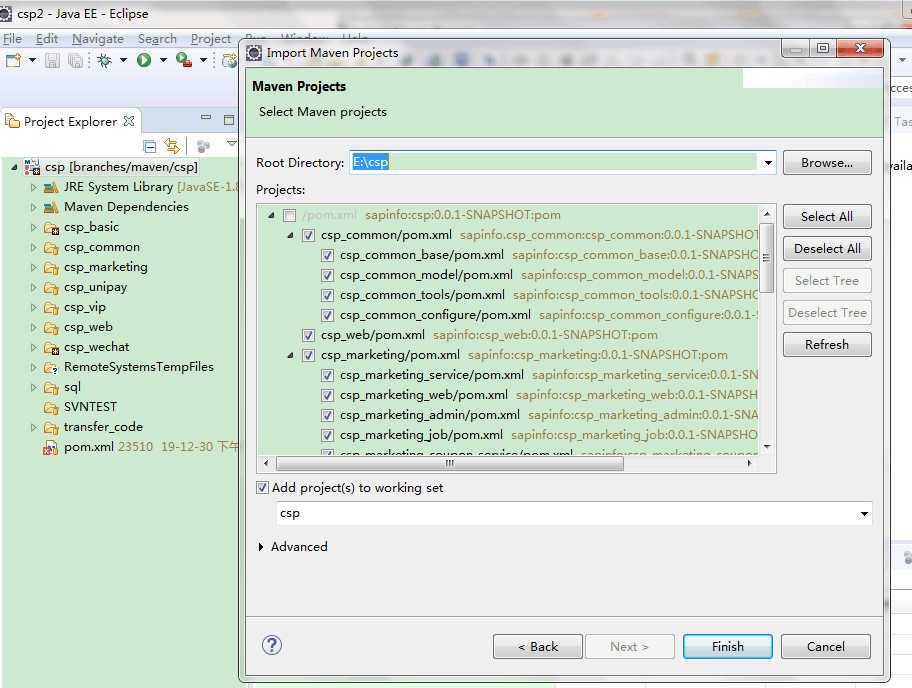Toggle Add project(s) to working set
Screen dimensions: 912x688
pyautogui.click(x=262, y=488)
